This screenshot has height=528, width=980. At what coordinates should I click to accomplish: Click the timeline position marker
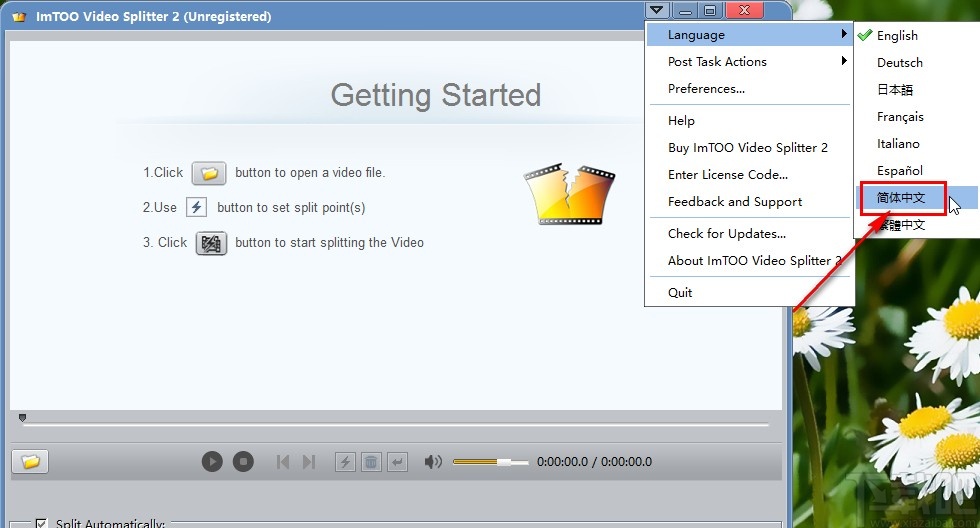click(22, 417)
